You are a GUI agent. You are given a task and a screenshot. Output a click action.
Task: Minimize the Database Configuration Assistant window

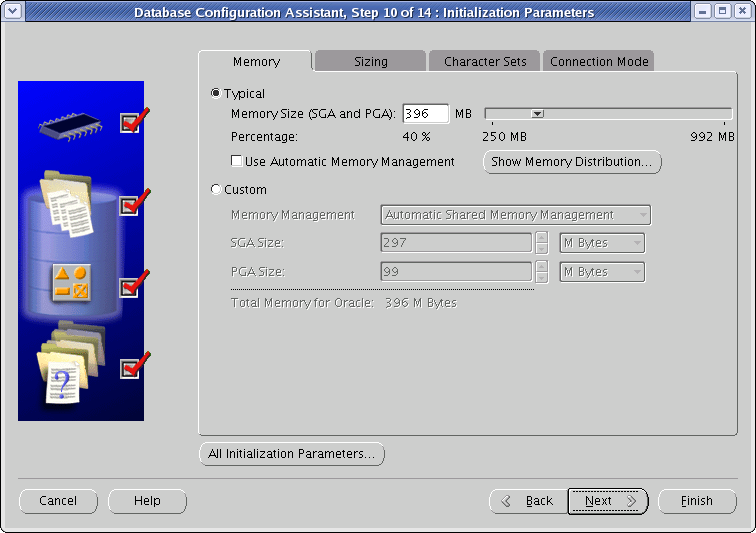point(703,11)
